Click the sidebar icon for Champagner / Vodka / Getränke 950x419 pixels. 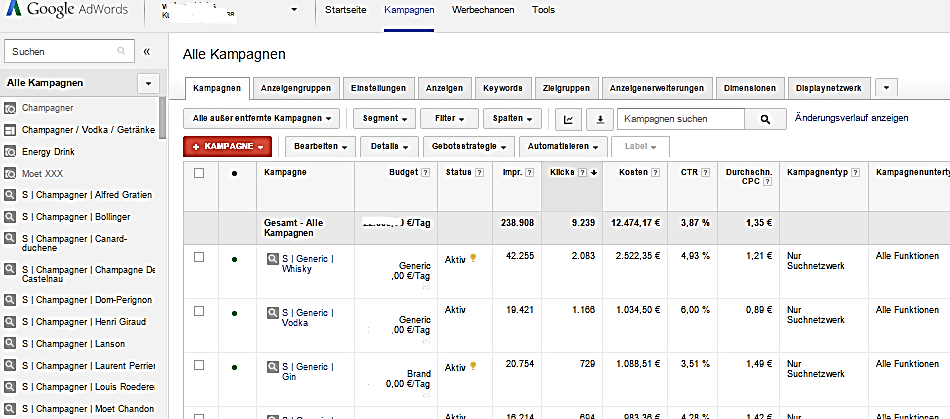click(10, 130)
